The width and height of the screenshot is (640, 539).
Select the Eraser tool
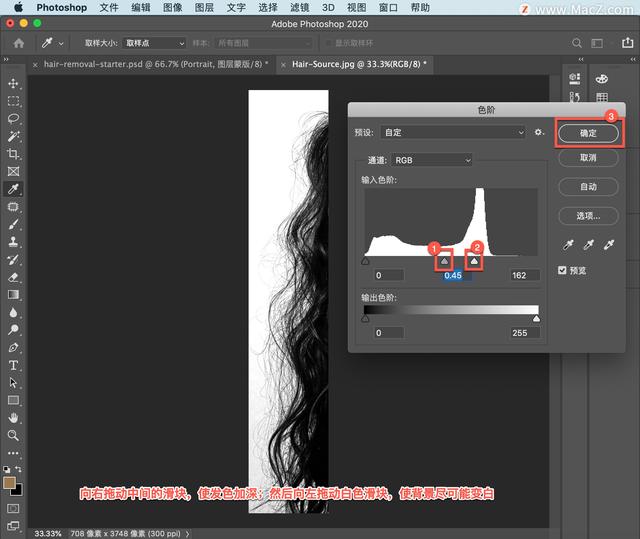pyautogui.click(x=13, y=277)
